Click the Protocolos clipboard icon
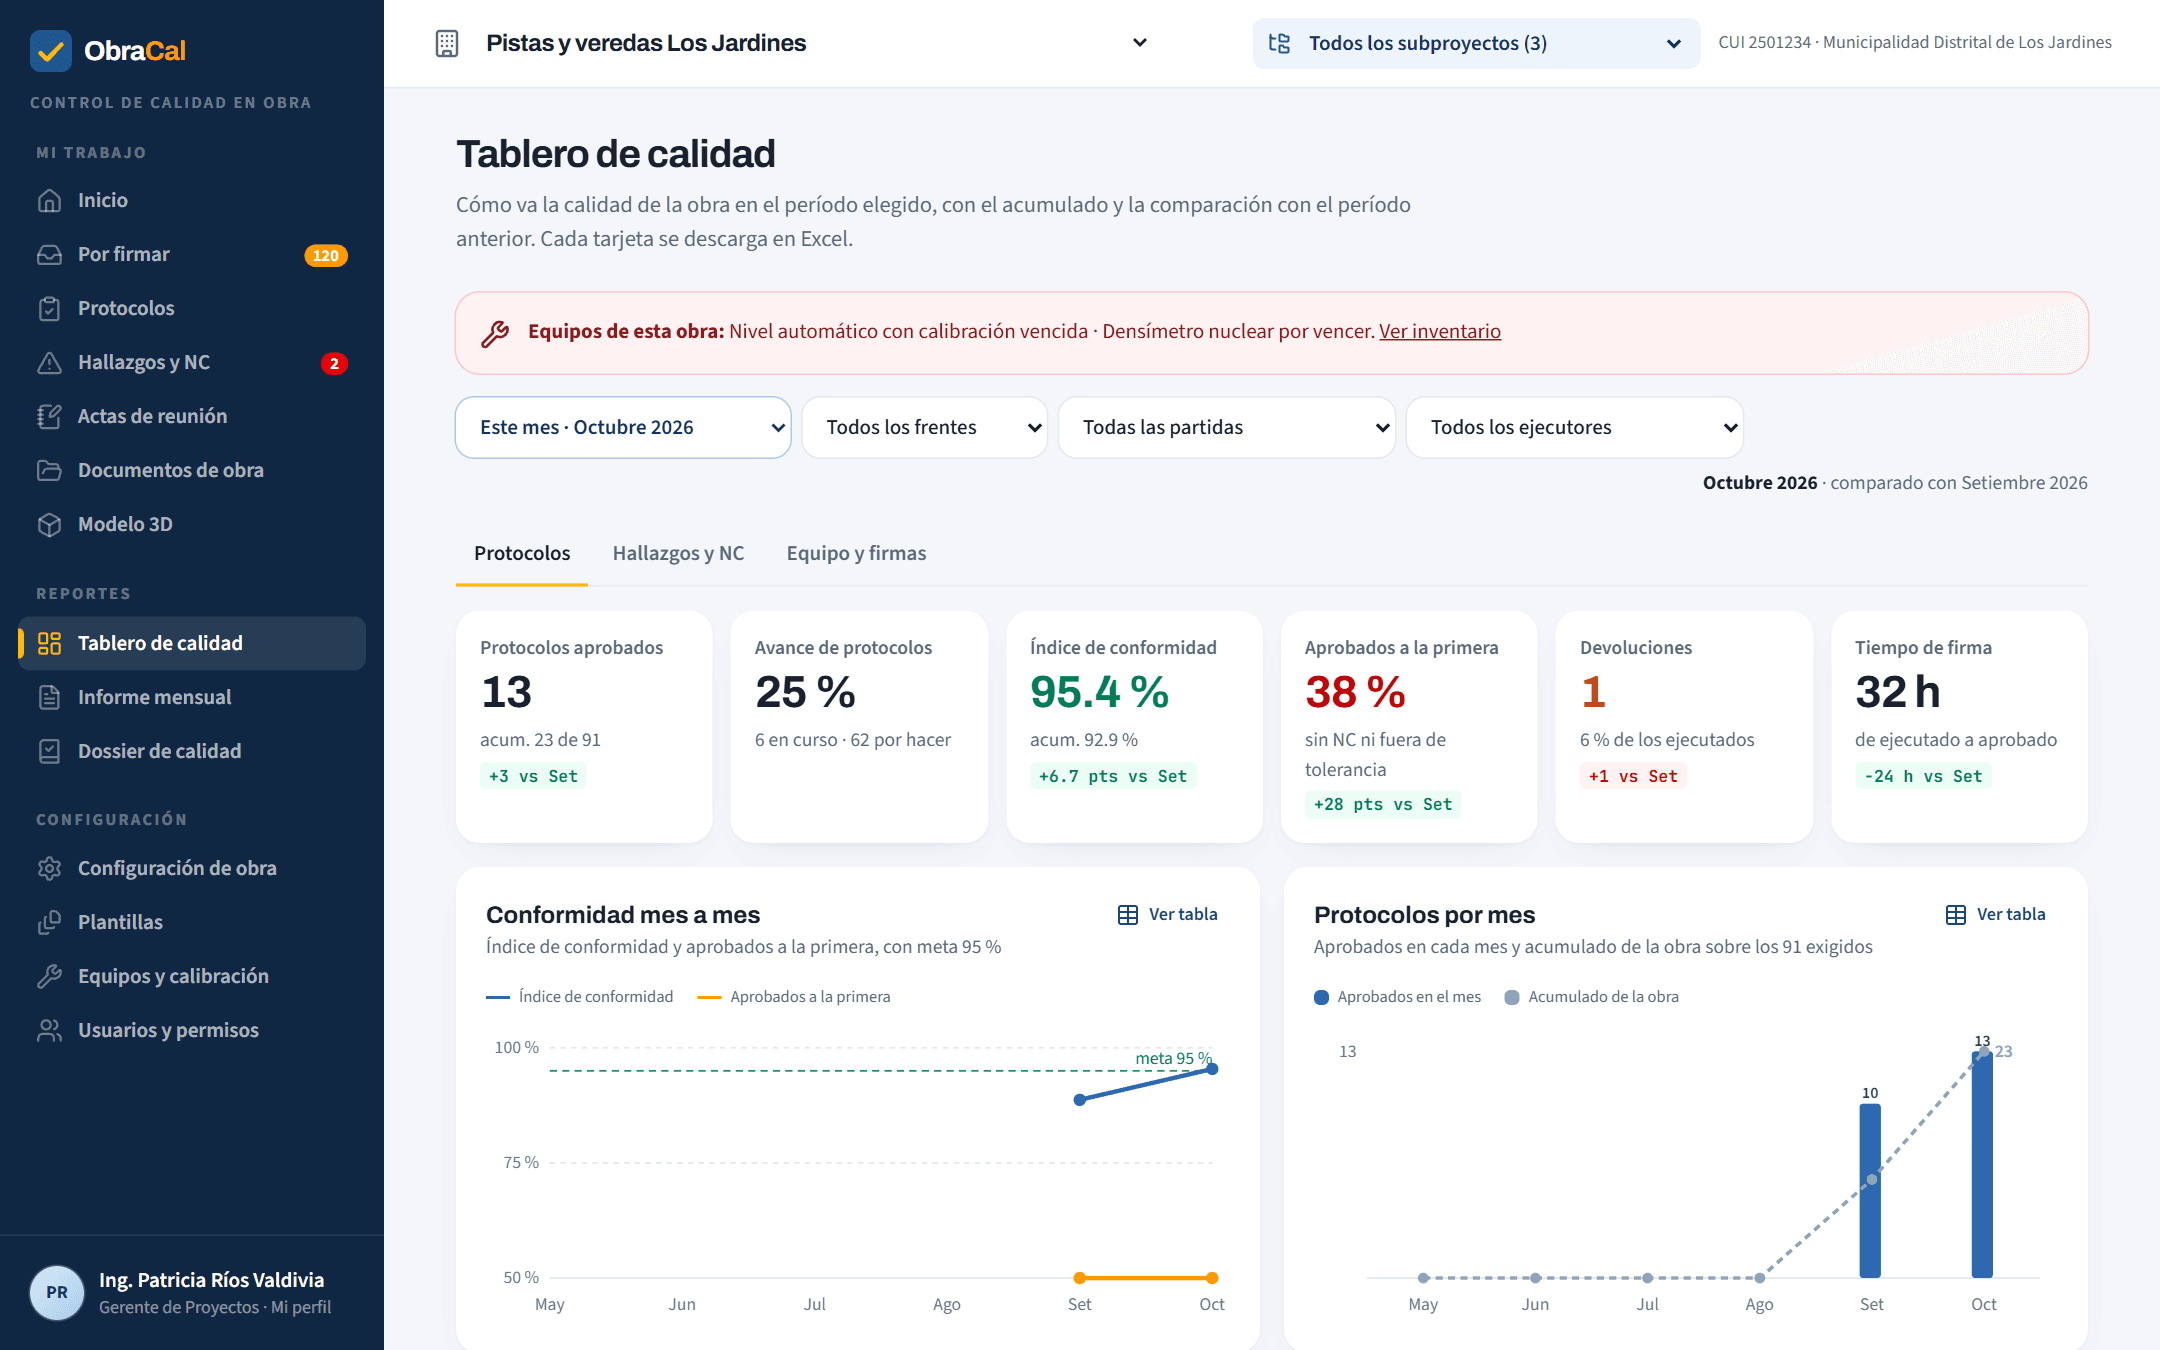 pos(49,309)
